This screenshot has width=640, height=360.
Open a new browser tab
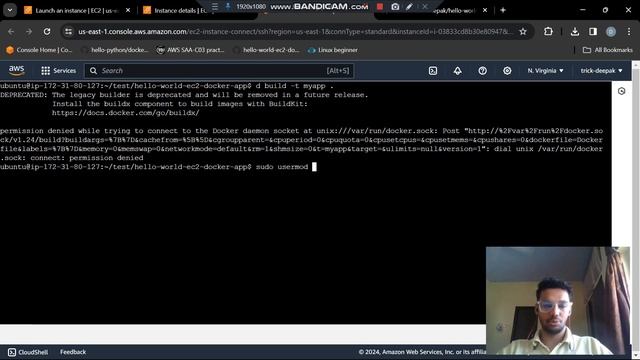click(503, 10)
